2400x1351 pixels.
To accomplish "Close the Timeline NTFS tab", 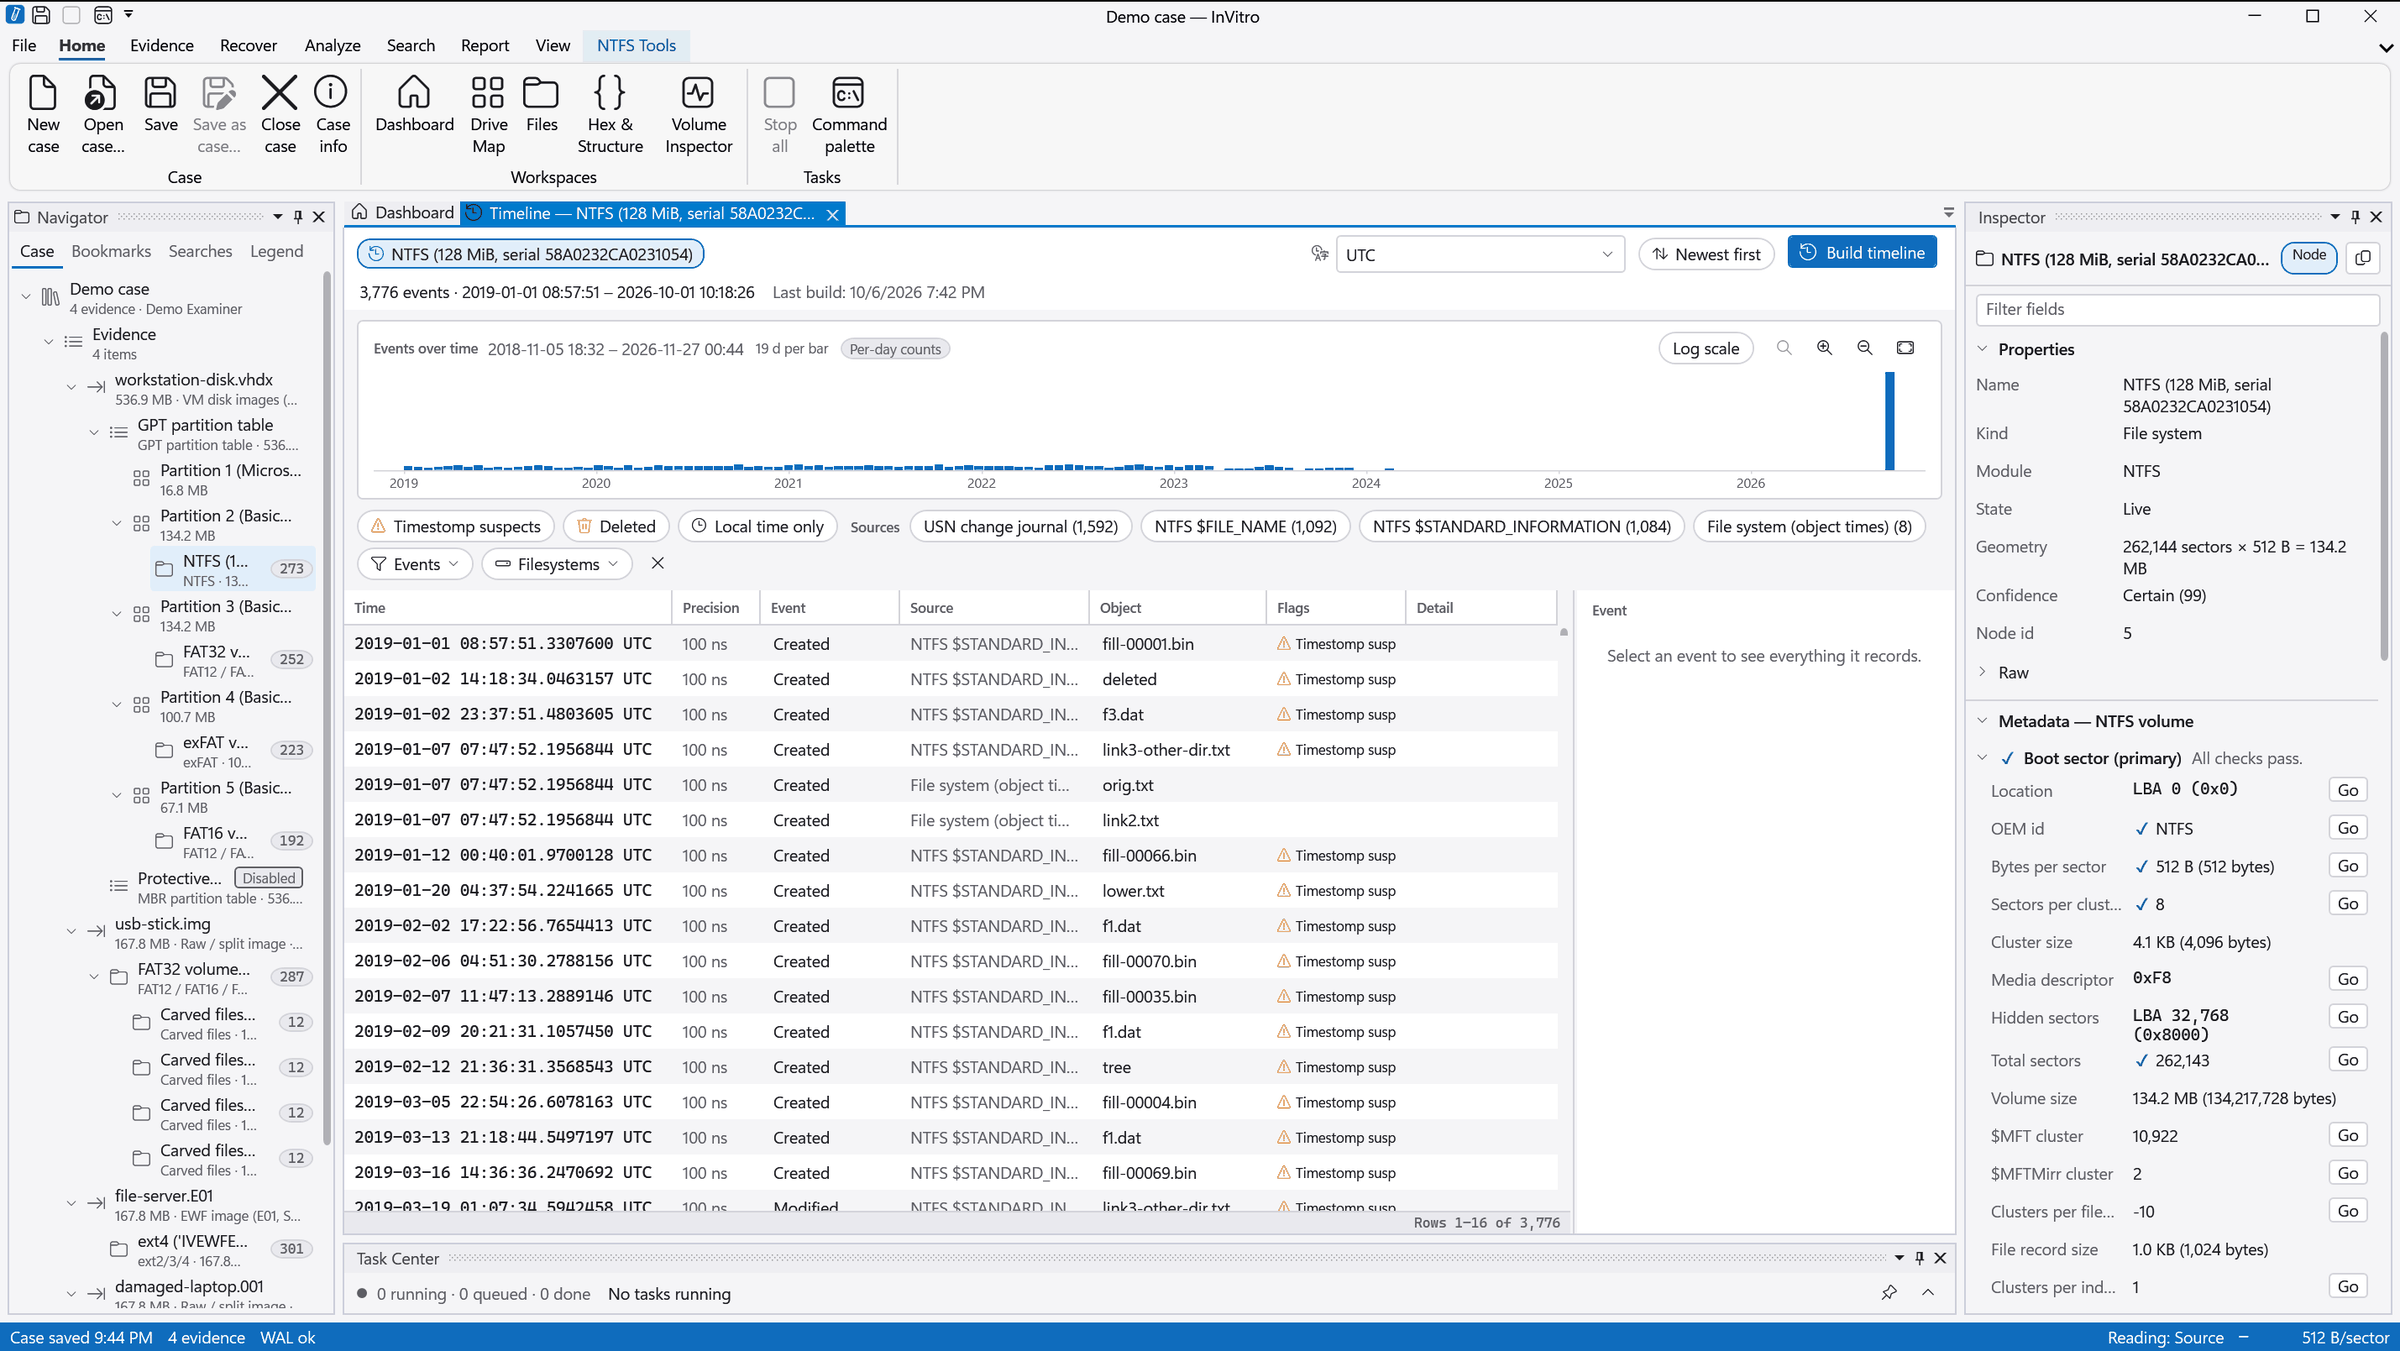I will pos(832,214).
